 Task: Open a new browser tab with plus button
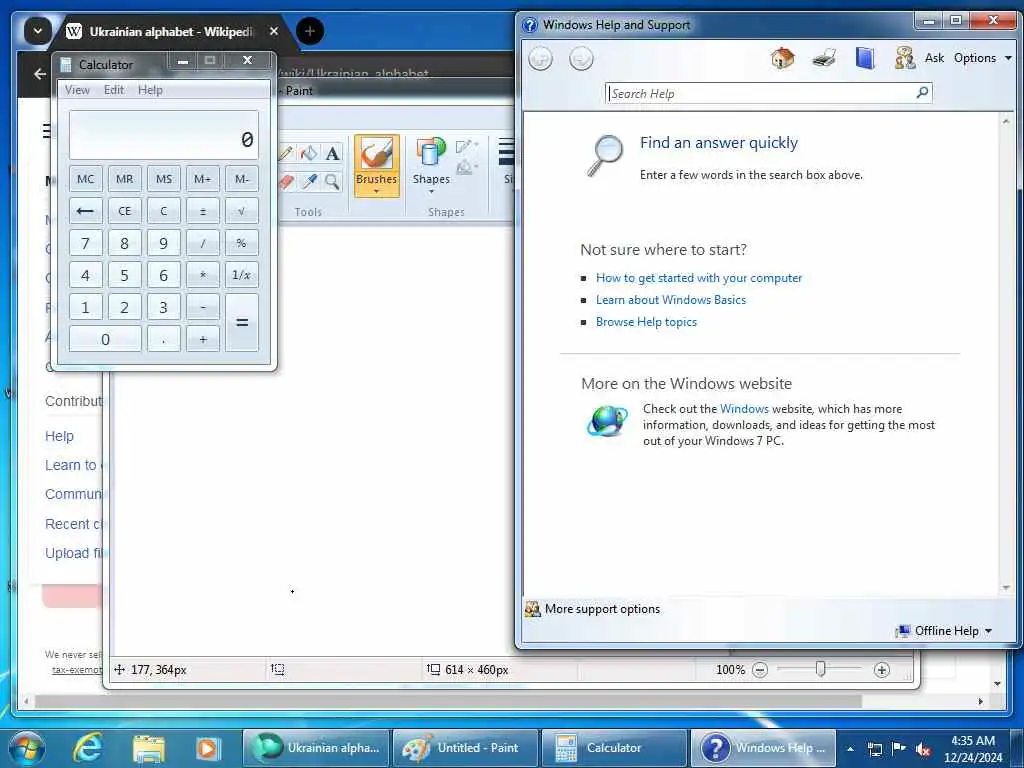point(310,31)
